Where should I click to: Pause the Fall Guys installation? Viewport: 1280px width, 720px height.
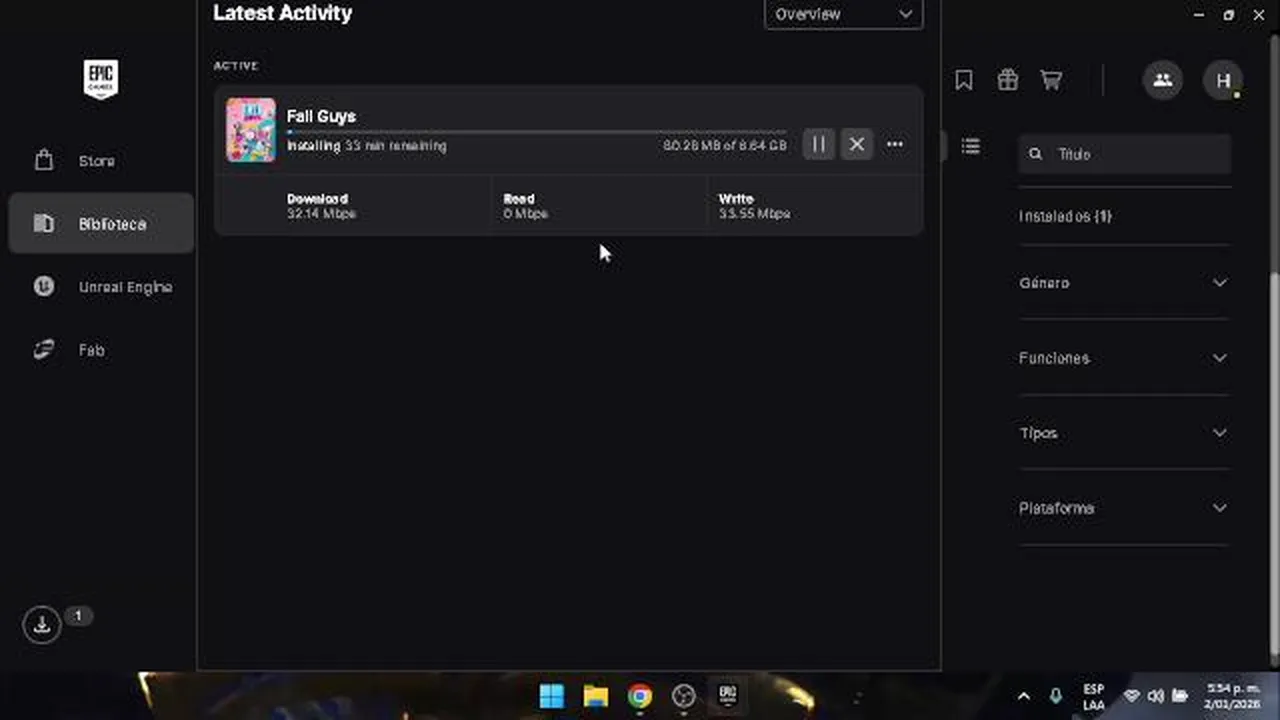pos(818,145)
